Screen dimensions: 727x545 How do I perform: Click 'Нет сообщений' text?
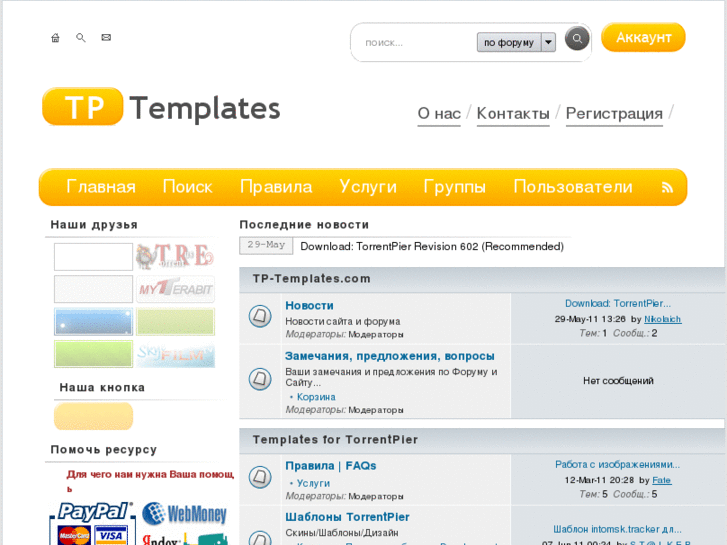click(618, 381)
